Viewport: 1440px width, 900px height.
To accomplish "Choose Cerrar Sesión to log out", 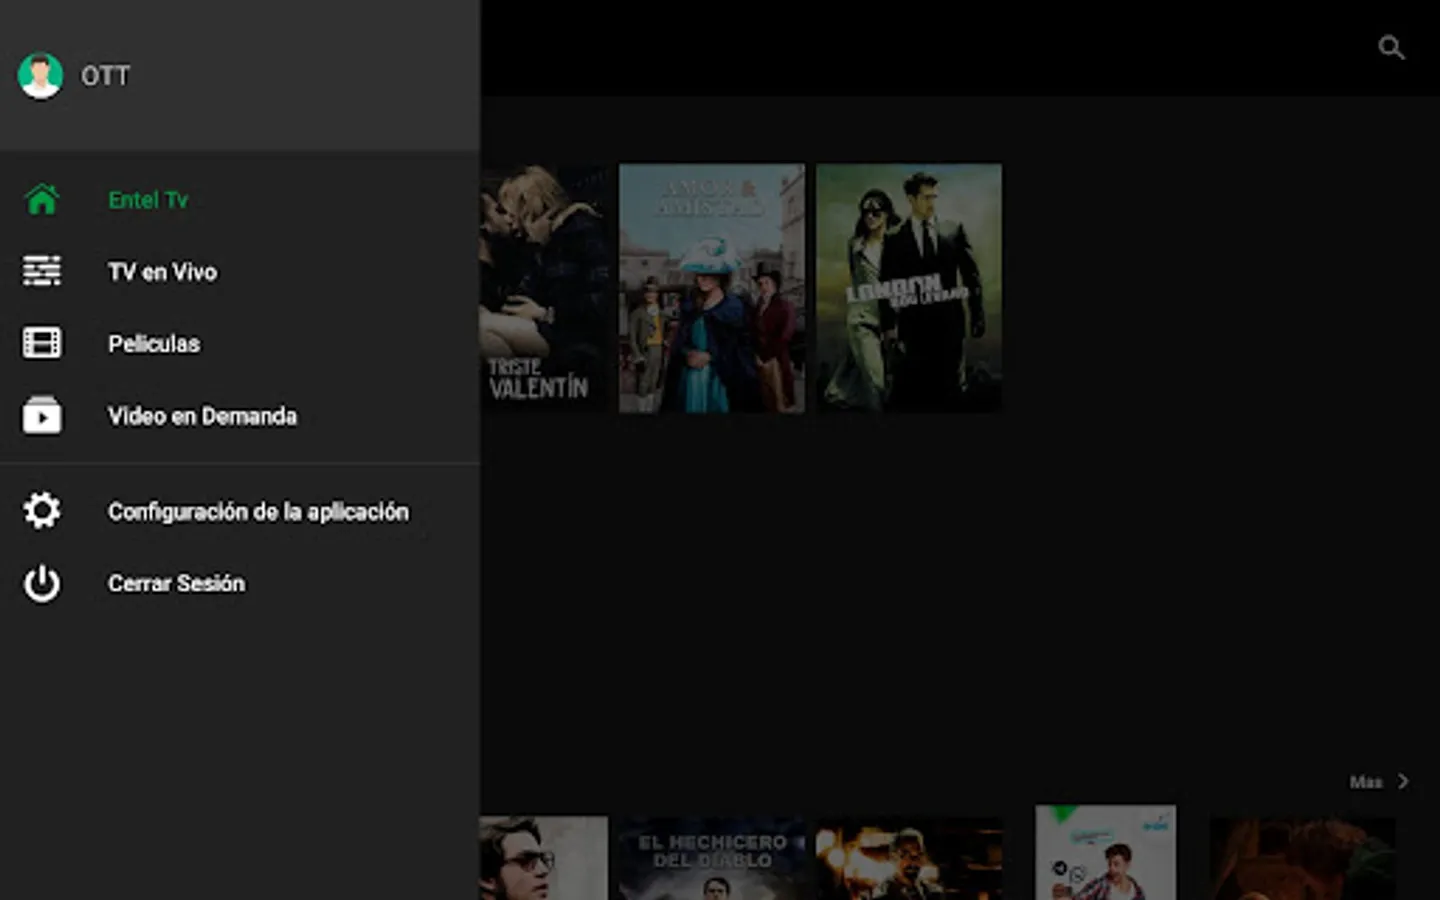I will pyautogui.click(x=240, y=583).
